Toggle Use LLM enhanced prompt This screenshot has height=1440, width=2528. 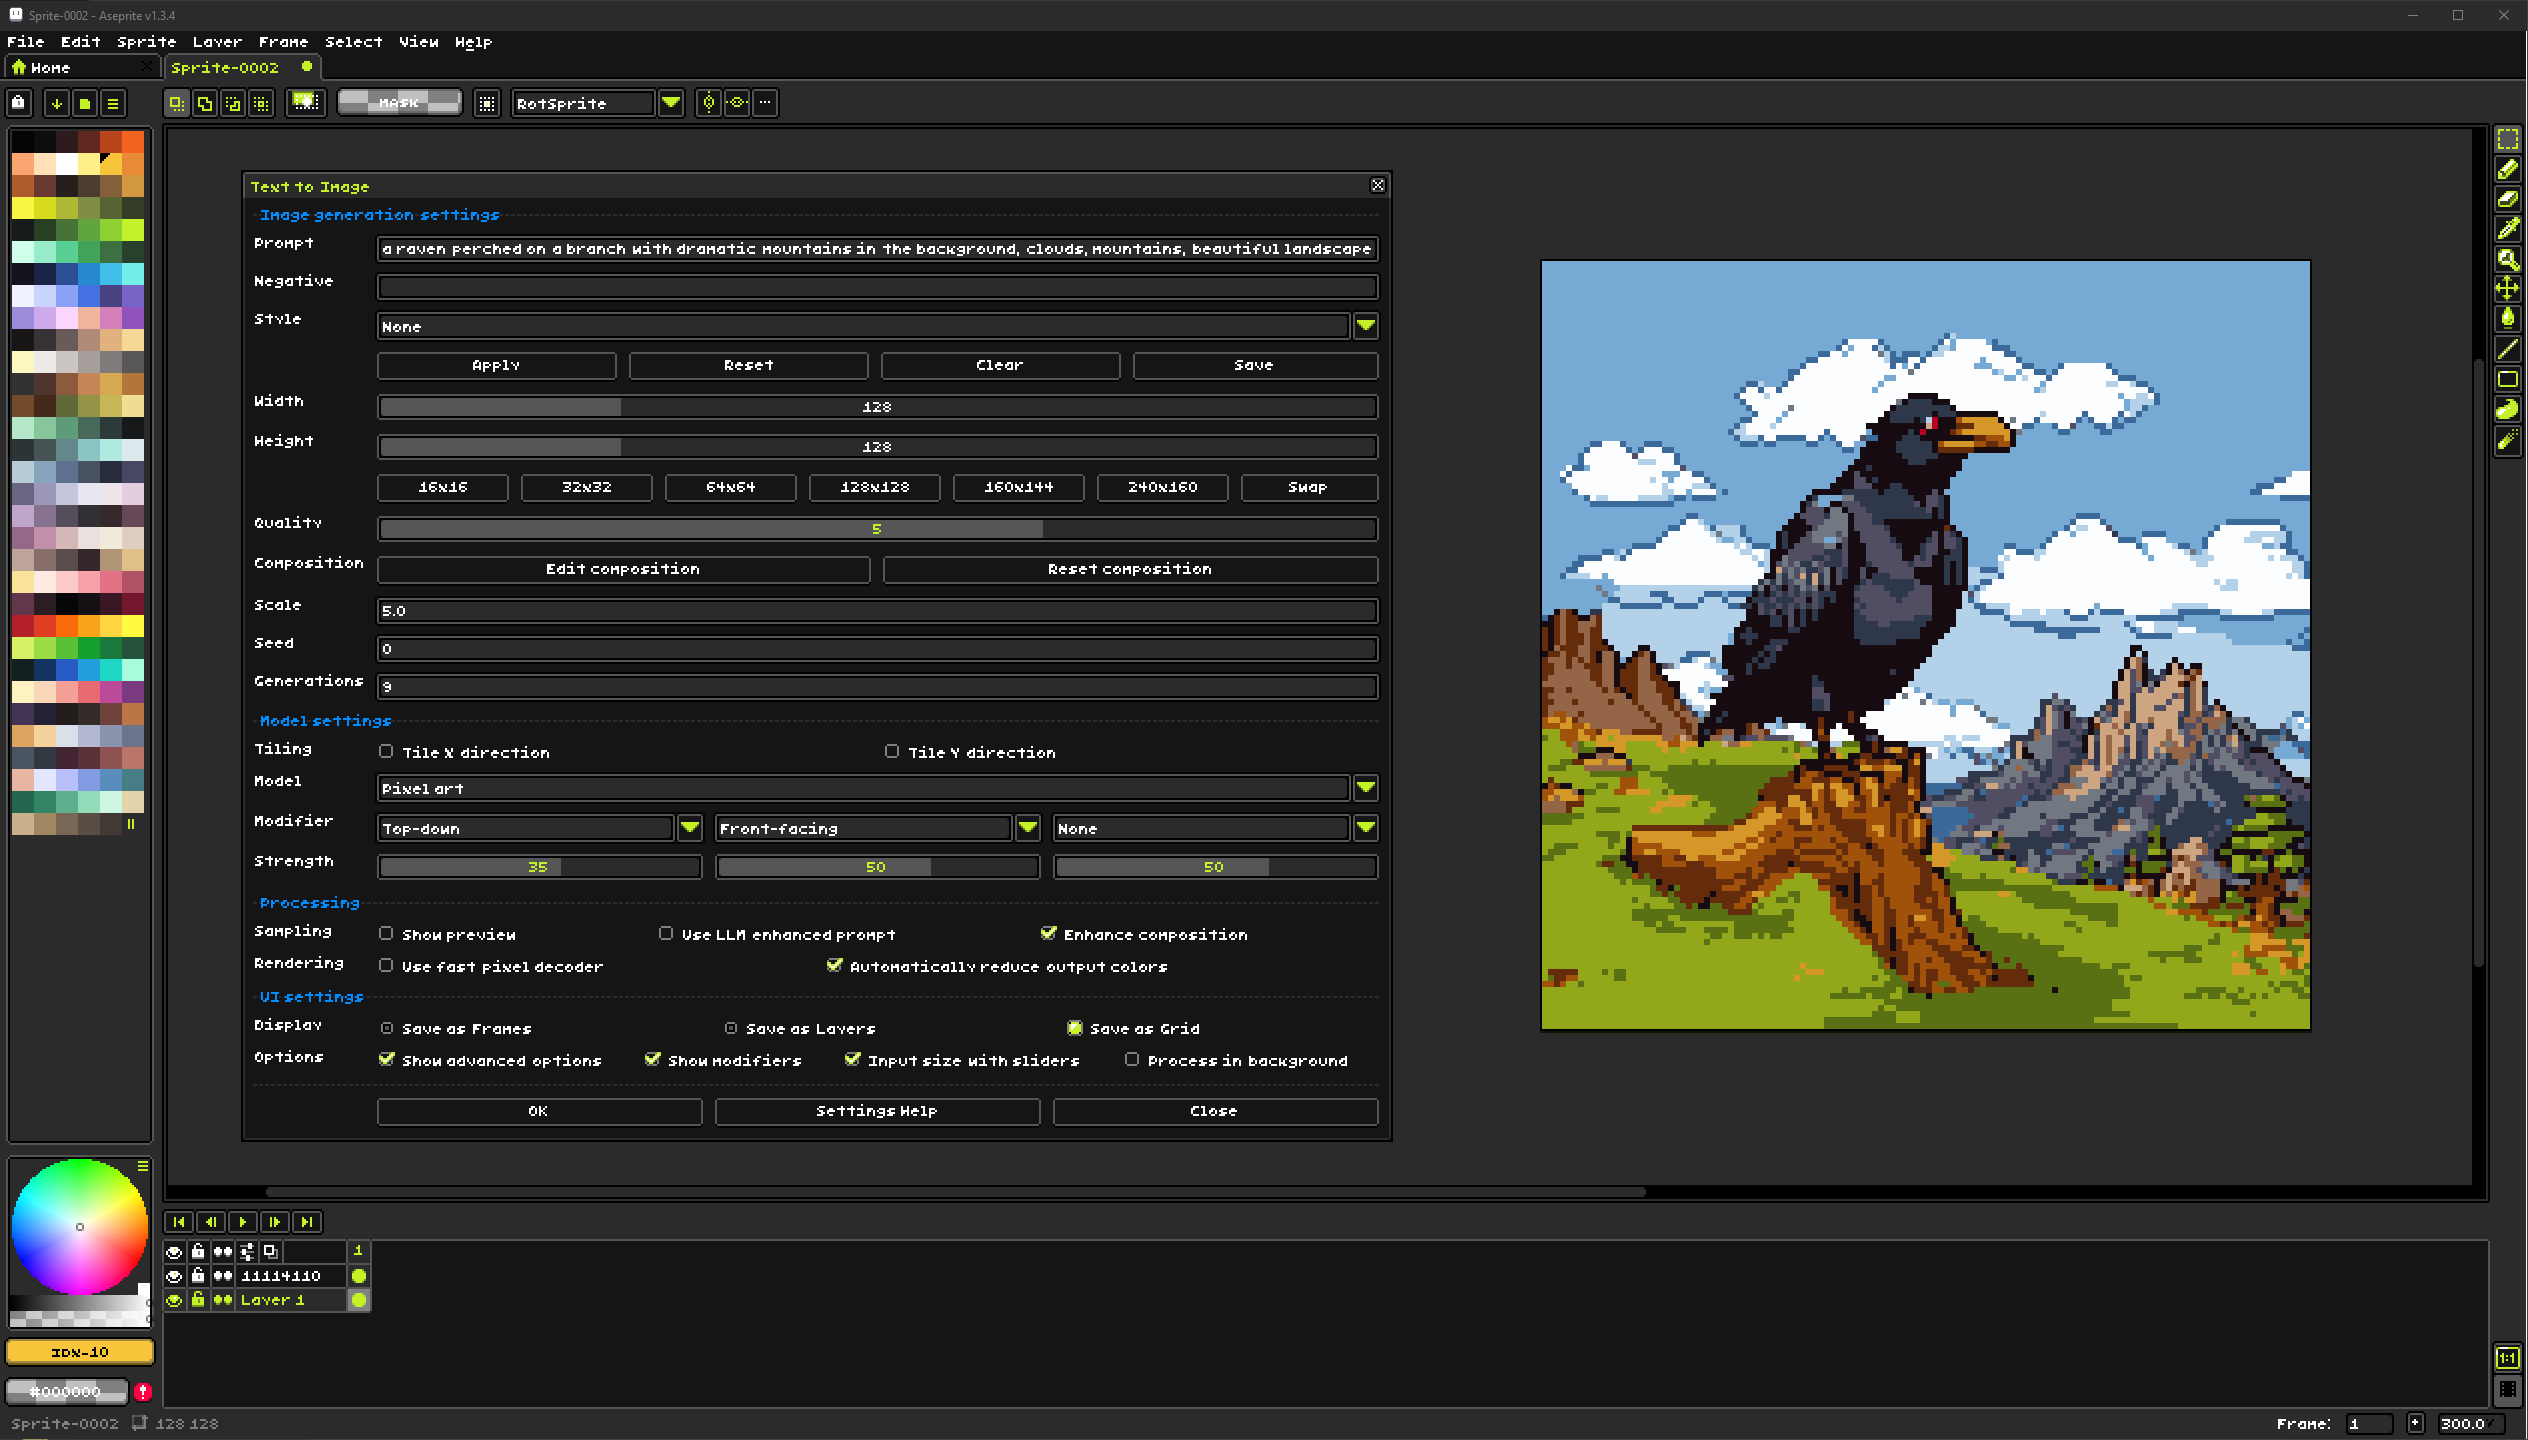(x=666, y=933)
